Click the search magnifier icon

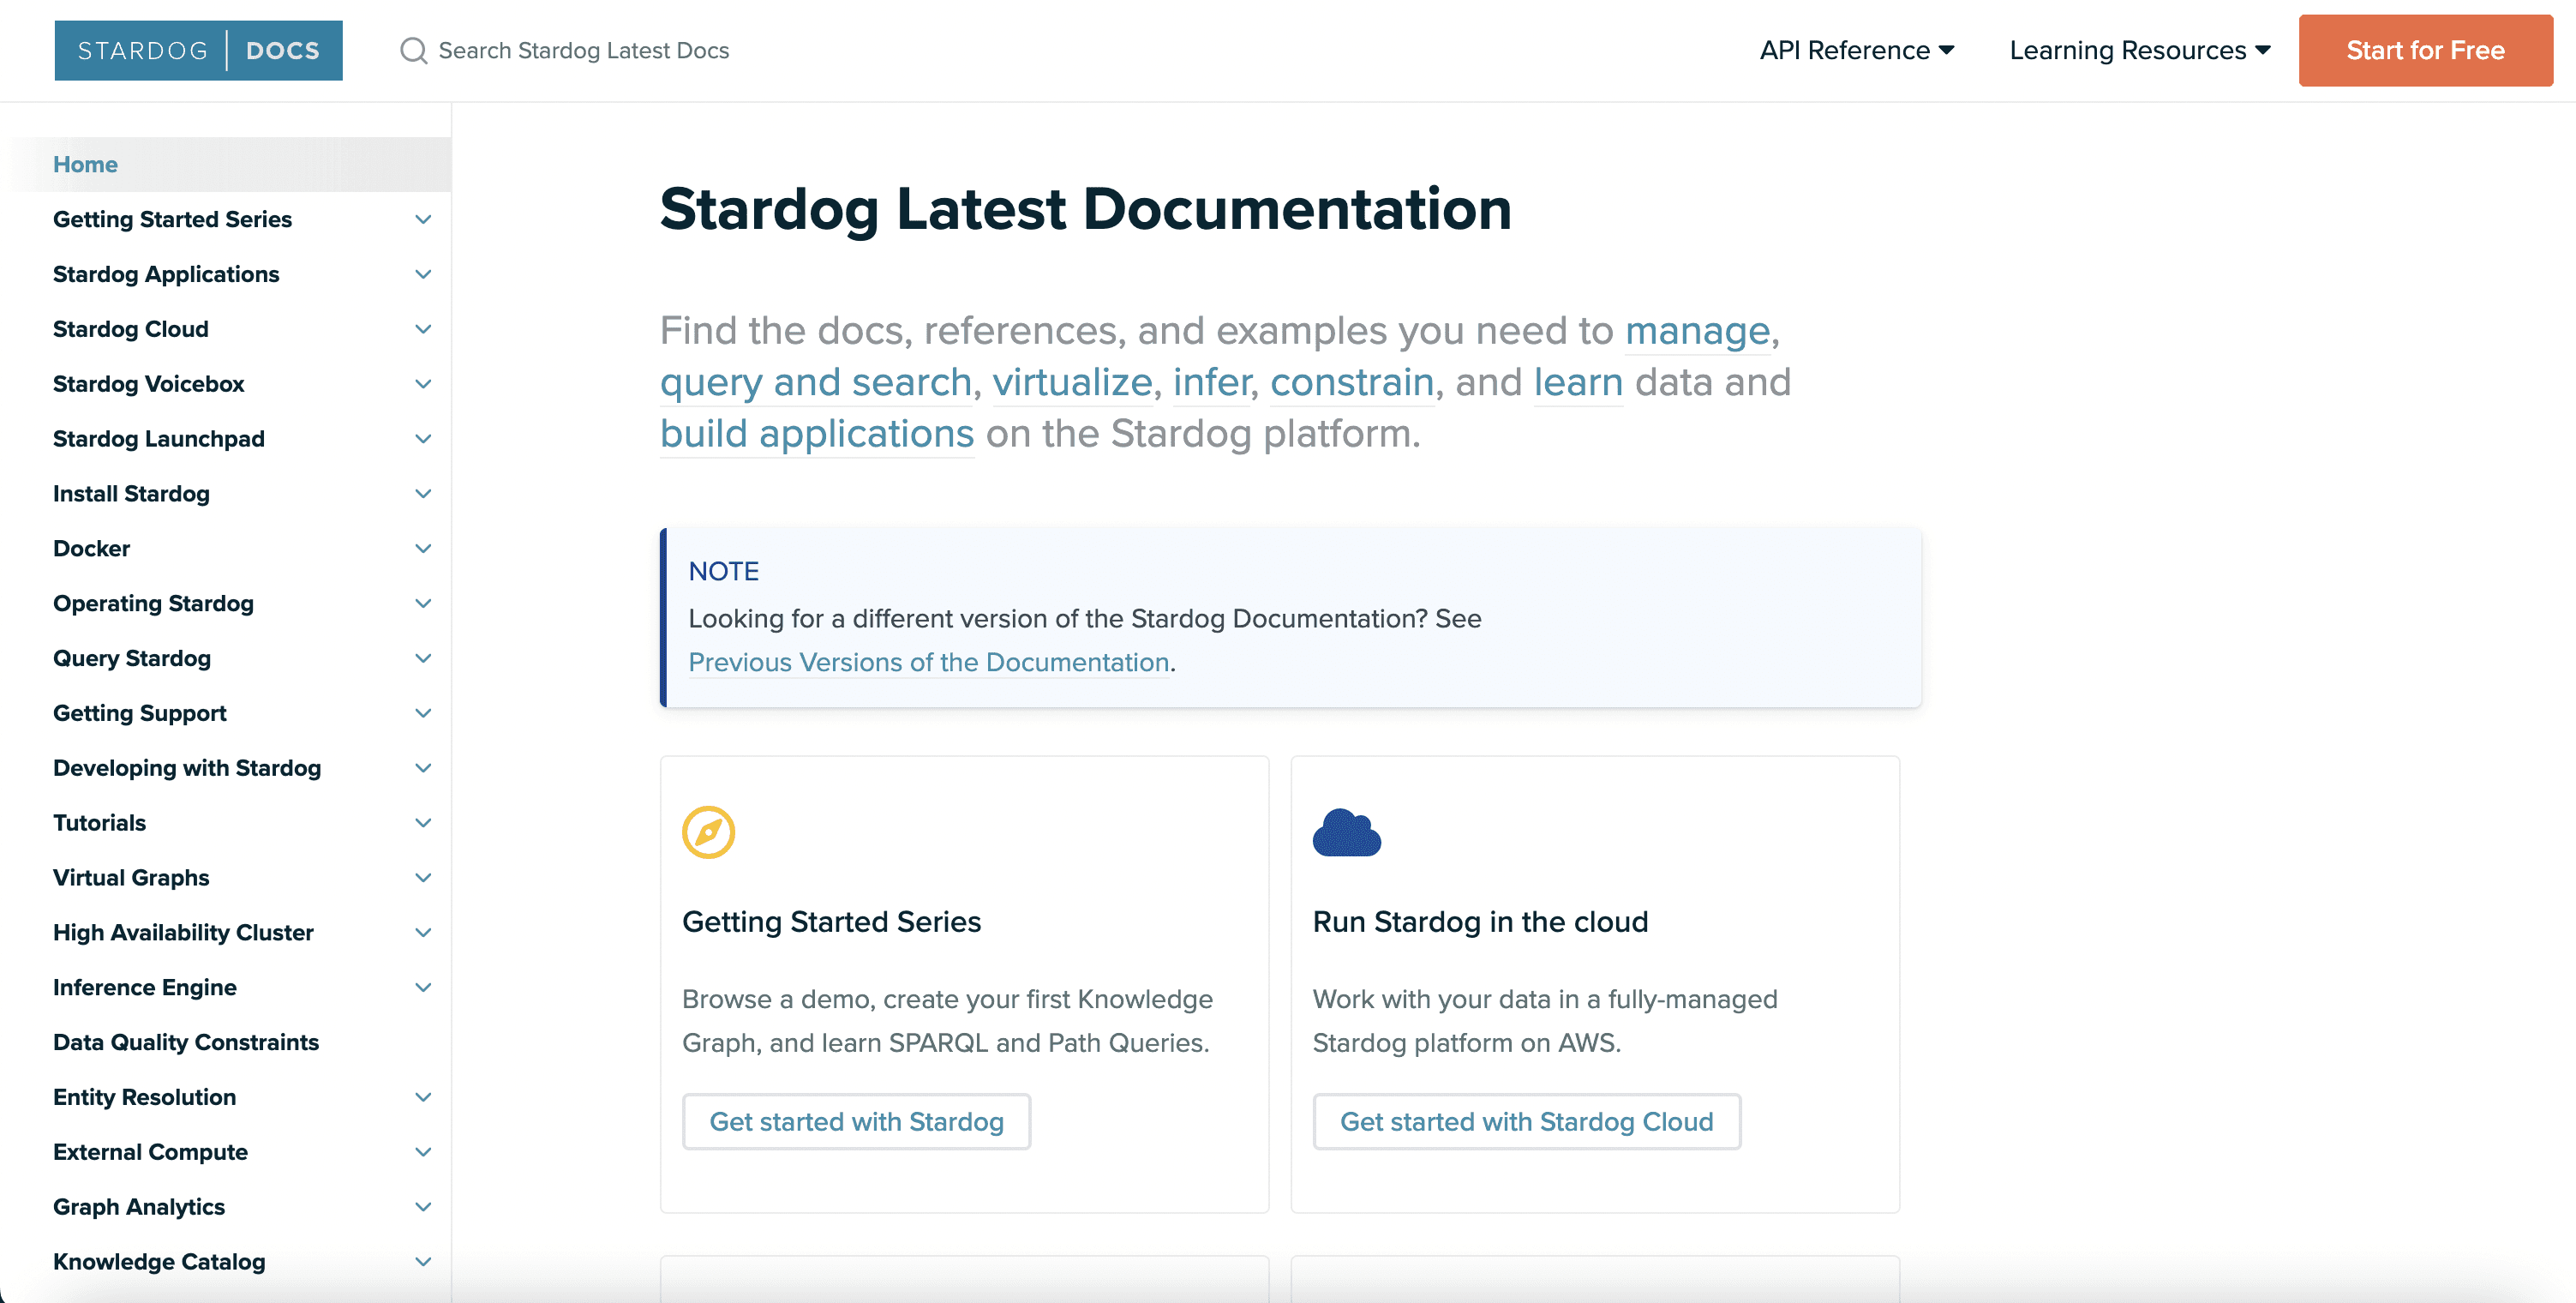413,50
